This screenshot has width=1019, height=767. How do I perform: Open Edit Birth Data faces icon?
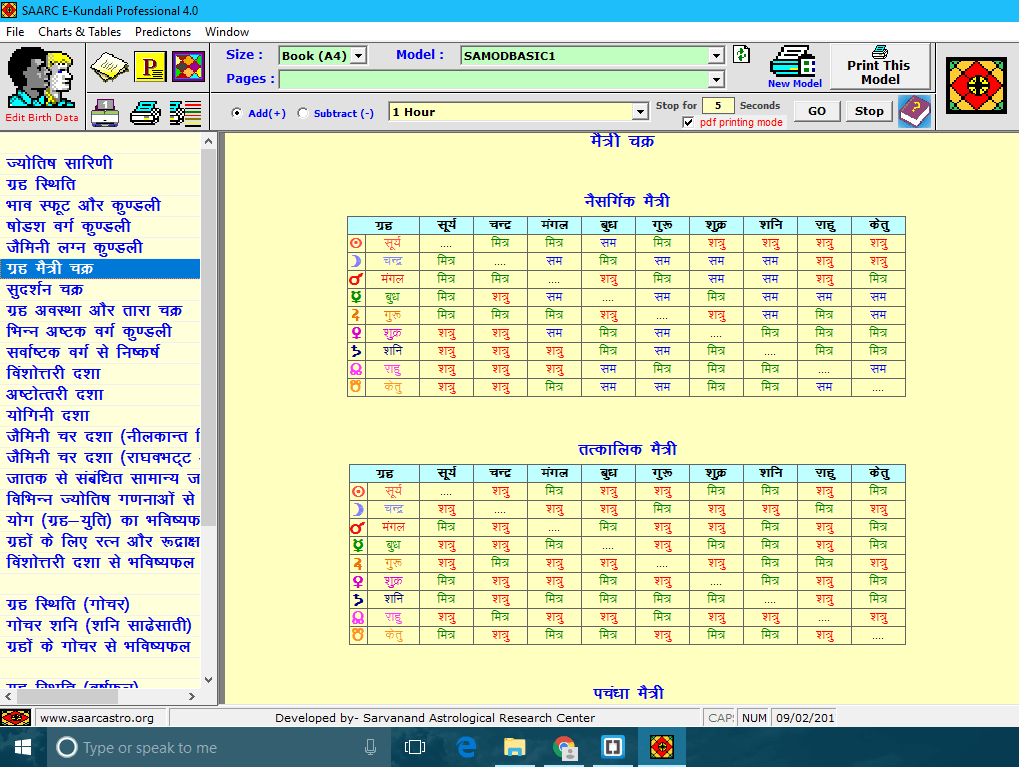coord(42,78)
